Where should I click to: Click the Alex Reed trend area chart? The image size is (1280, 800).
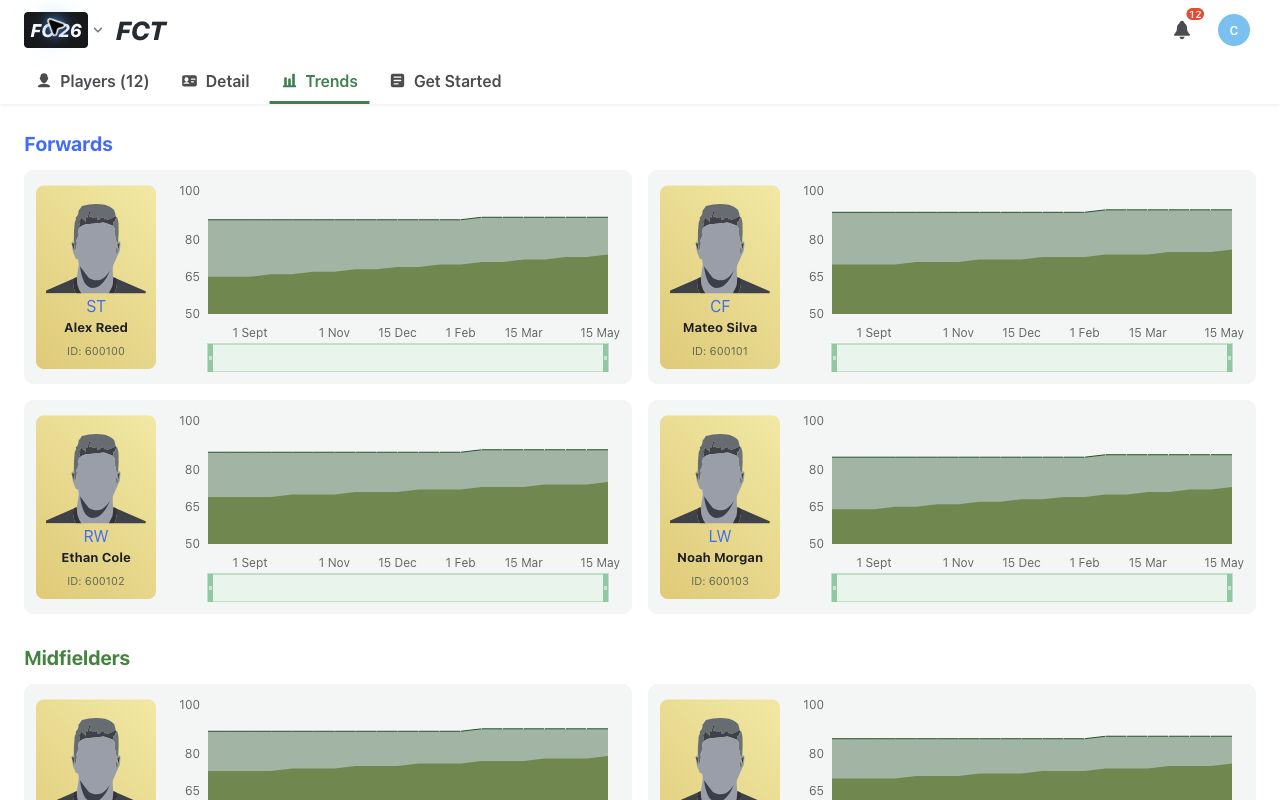(x=408, y=265)
